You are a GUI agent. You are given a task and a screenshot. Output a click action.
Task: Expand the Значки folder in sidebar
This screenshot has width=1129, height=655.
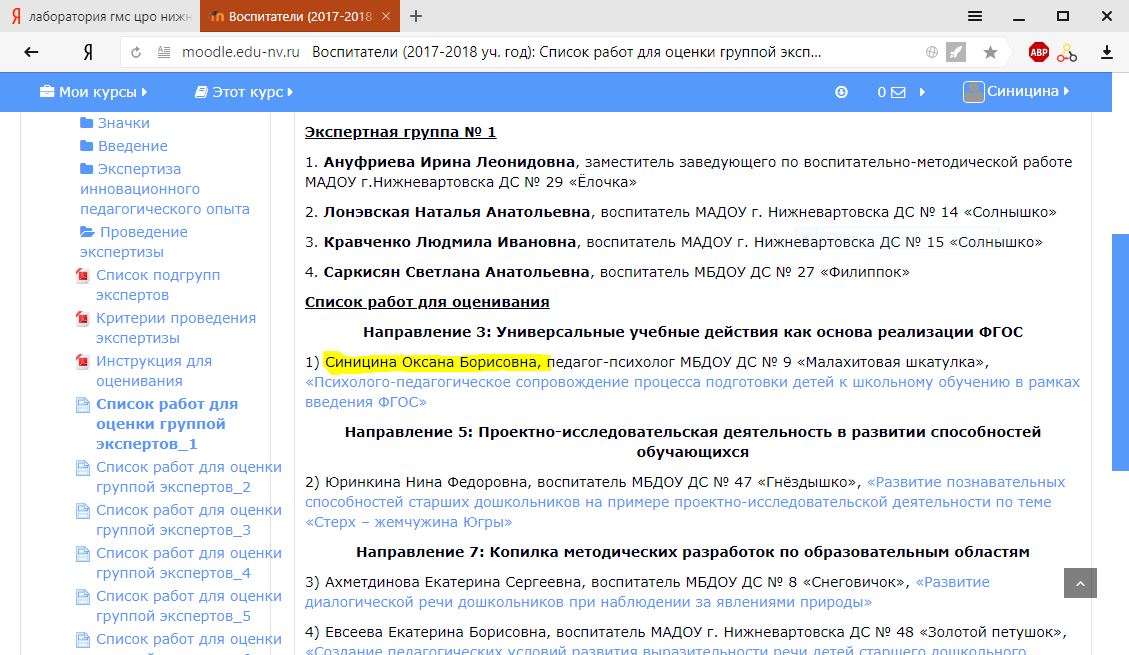(x=123, y=123)
